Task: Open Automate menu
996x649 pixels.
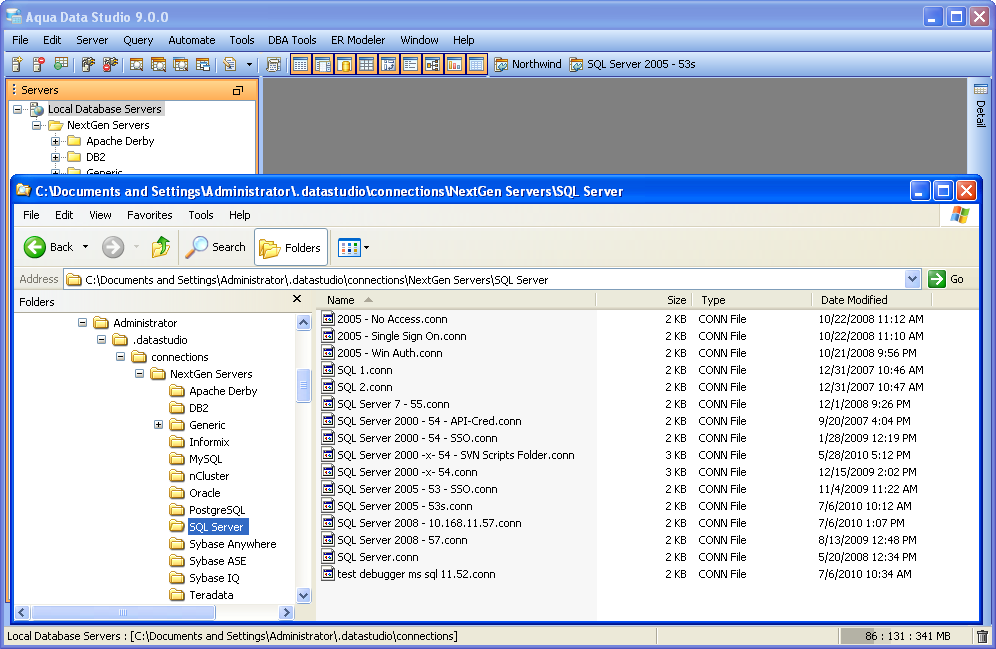Action: point(191,40)
